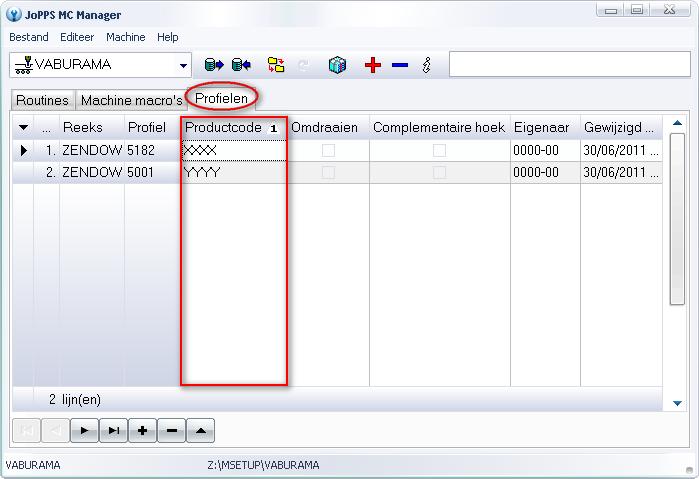Toggle Complementaire hoek checkbox for profile 5182
The width and height of the screenshot is (699, 479).
(439, 150)
